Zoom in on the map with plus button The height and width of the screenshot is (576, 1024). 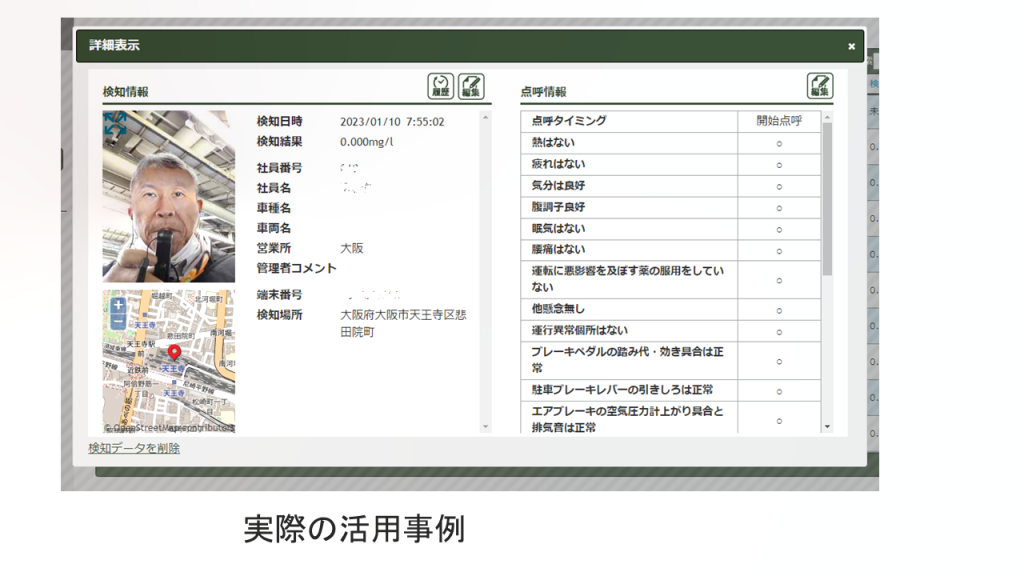point(119,305)
